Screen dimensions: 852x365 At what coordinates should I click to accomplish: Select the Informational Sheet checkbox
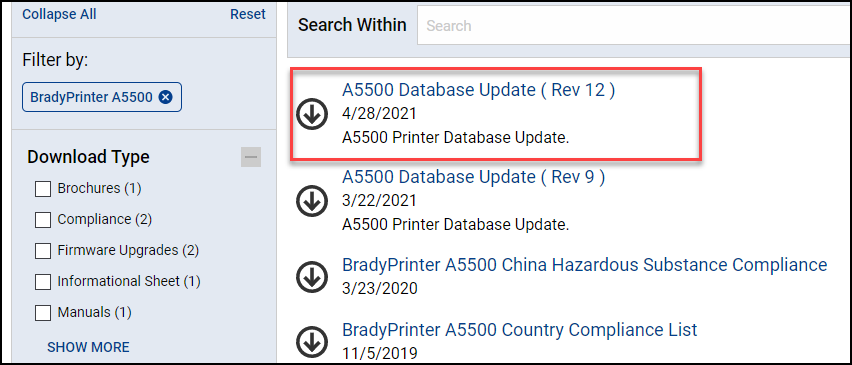click(x=43, y=282)
